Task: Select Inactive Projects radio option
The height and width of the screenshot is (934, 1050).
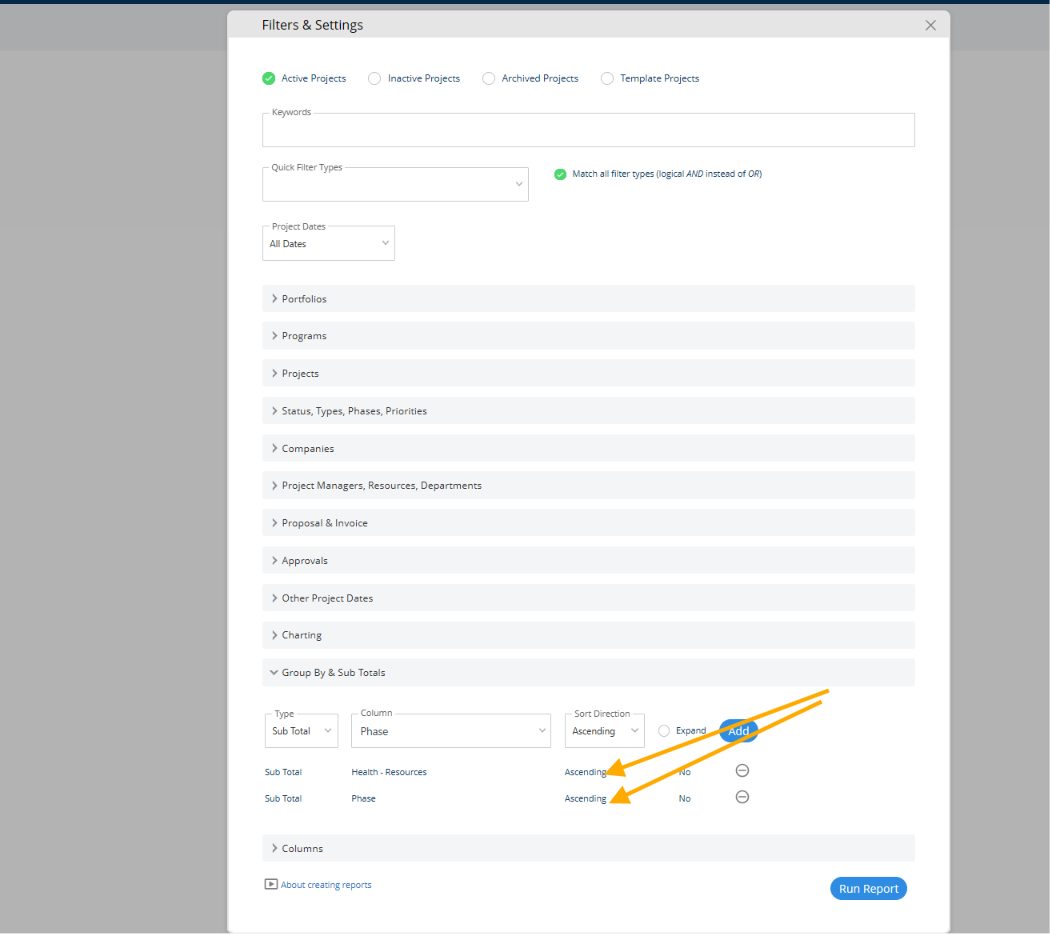Action: (x=374, y=78)
